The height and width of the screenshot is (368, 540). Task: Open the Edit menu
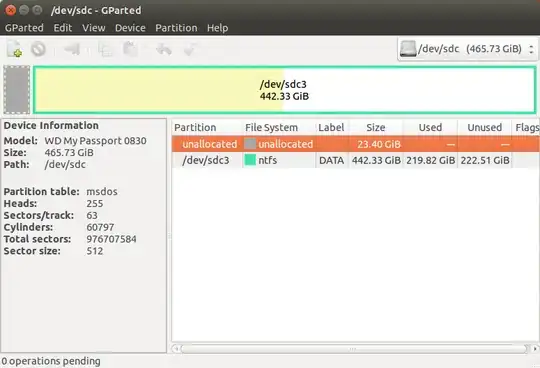63,28
